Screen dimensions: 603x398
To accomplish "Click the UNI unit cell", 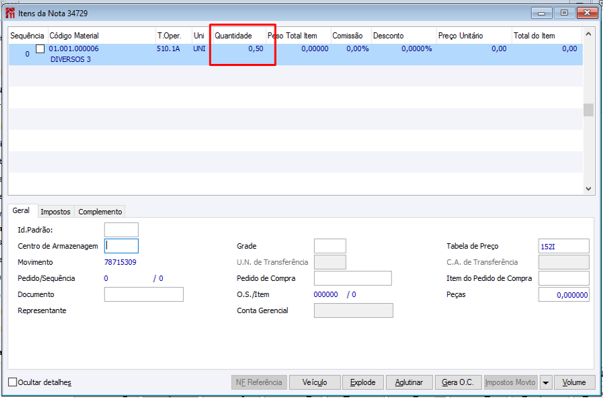I will coord(200,49).
